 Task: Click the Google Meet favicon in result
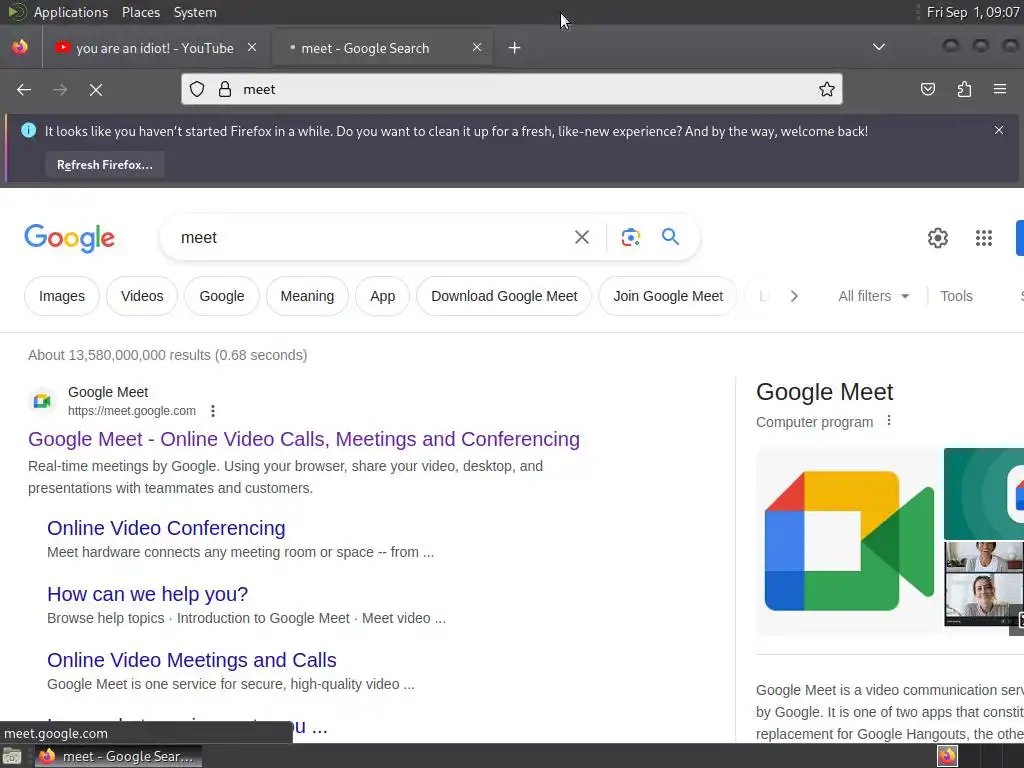pyautogui.click(x=42, y=400)
